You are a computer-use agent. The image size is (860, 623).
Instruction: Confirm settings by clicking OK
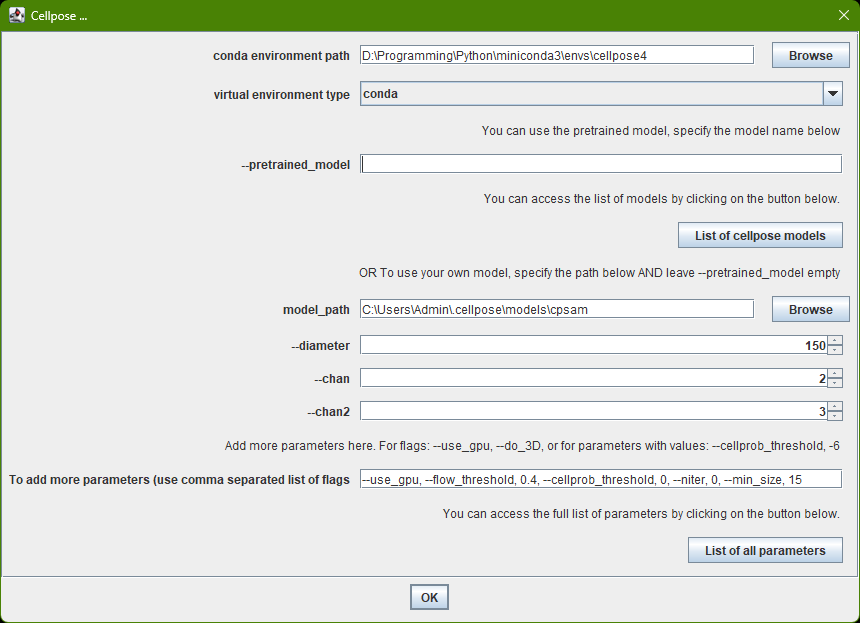[429, 596]
